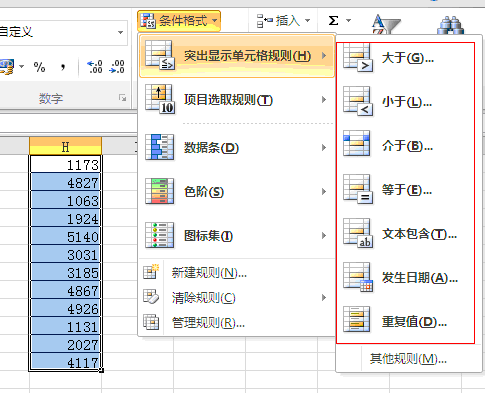Open the 数据条(D) submenu
The image size is (485, 393).
click(x=237, y=147)
